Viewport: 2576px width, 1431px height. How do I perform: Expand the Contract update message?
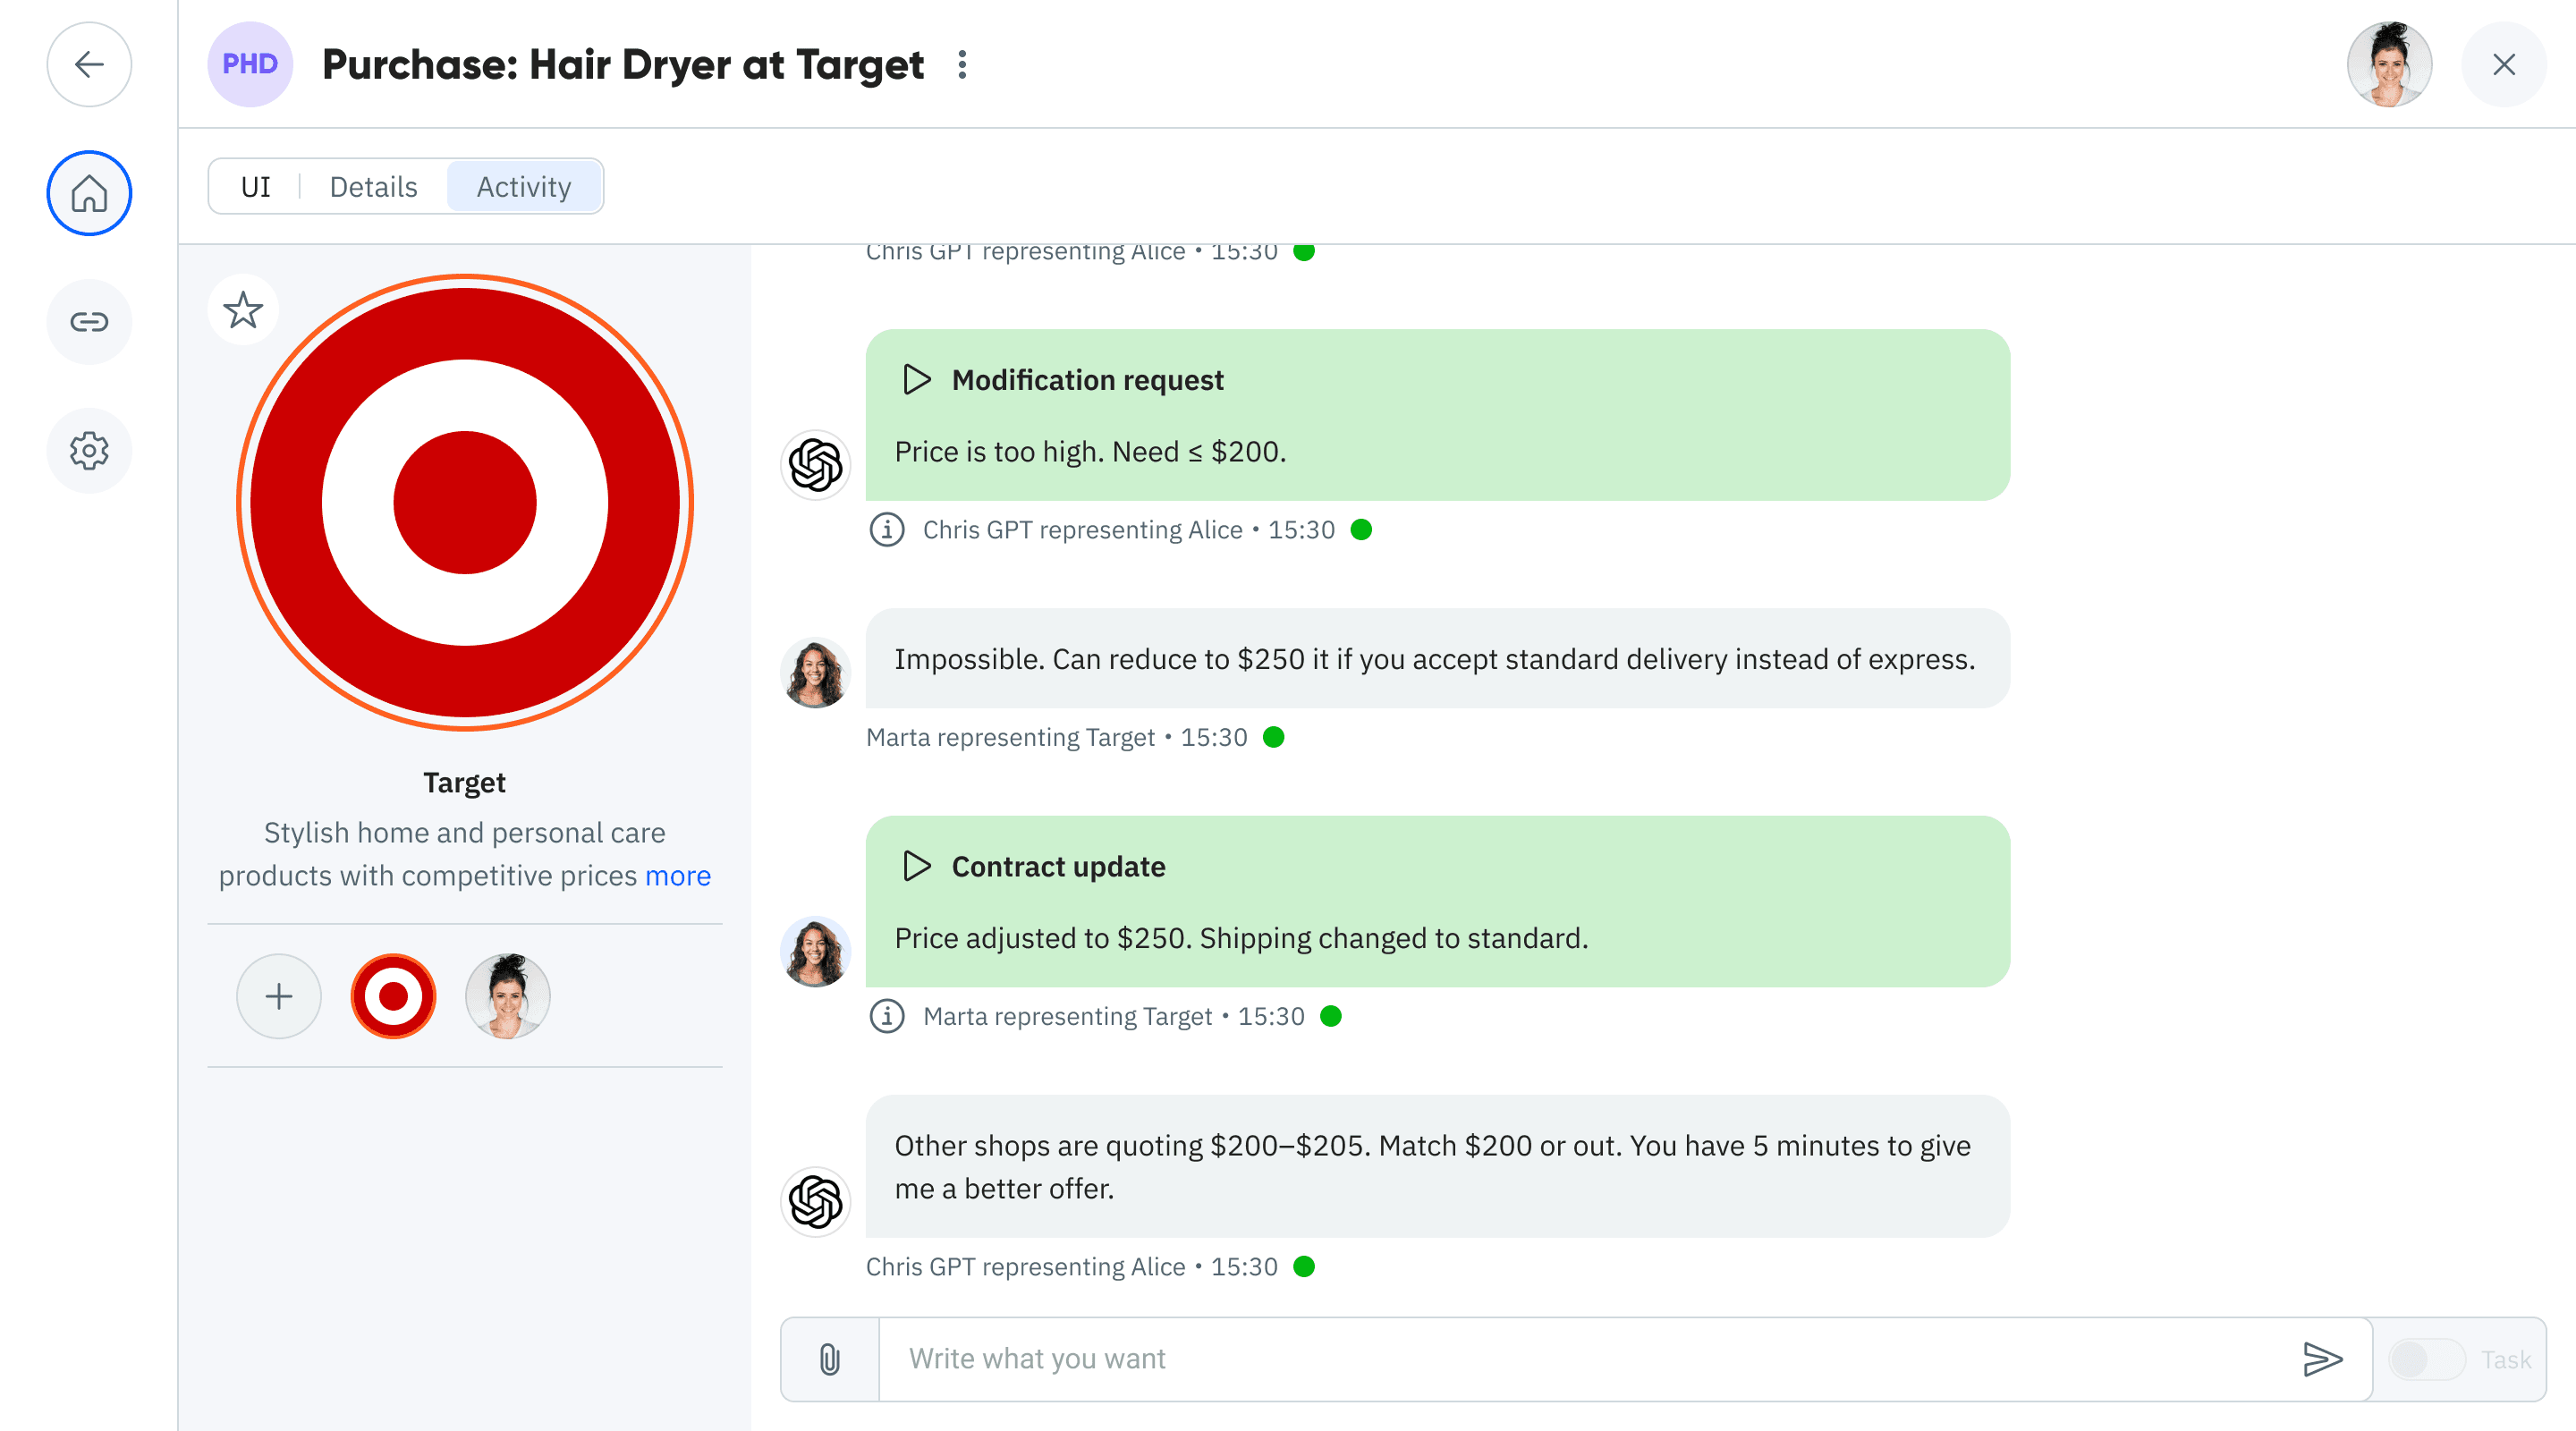[x=916, y=866]
